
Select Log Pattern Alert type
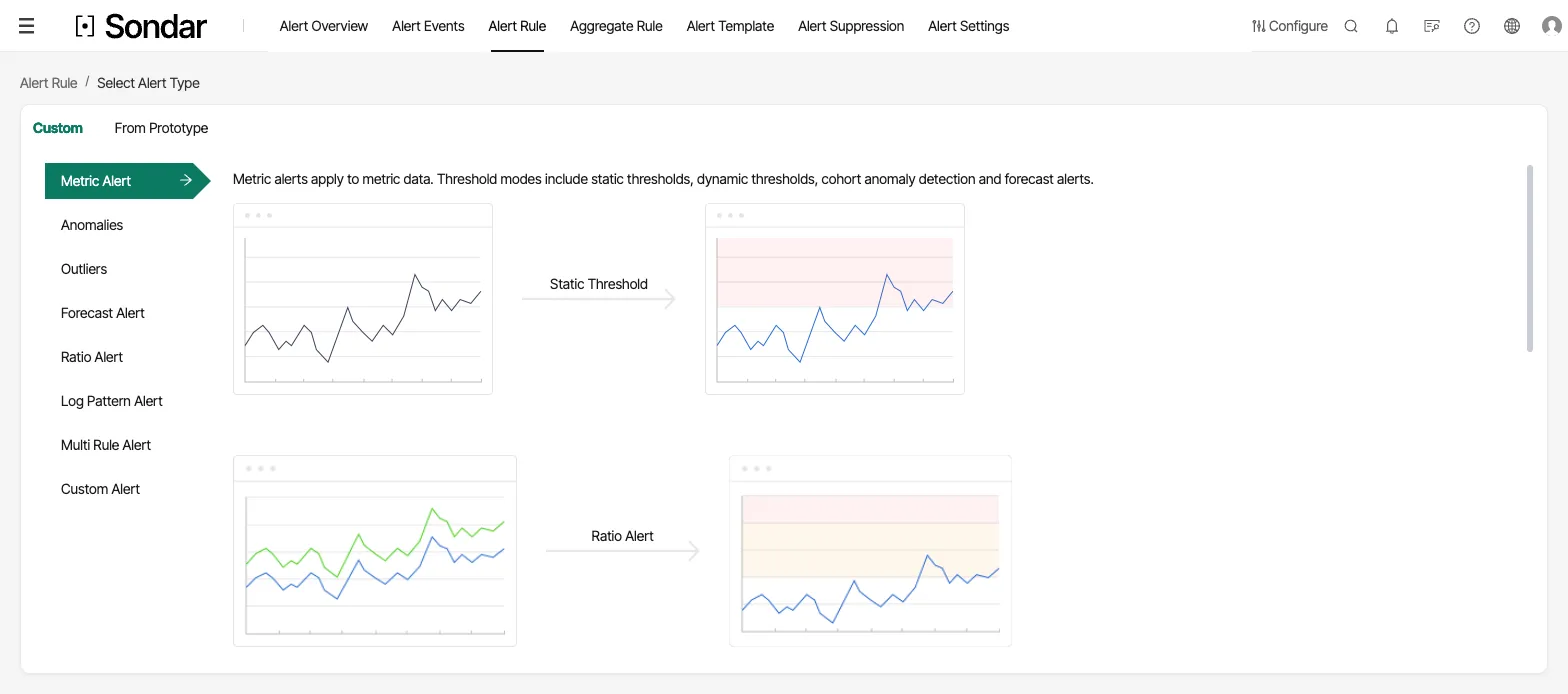112,401
